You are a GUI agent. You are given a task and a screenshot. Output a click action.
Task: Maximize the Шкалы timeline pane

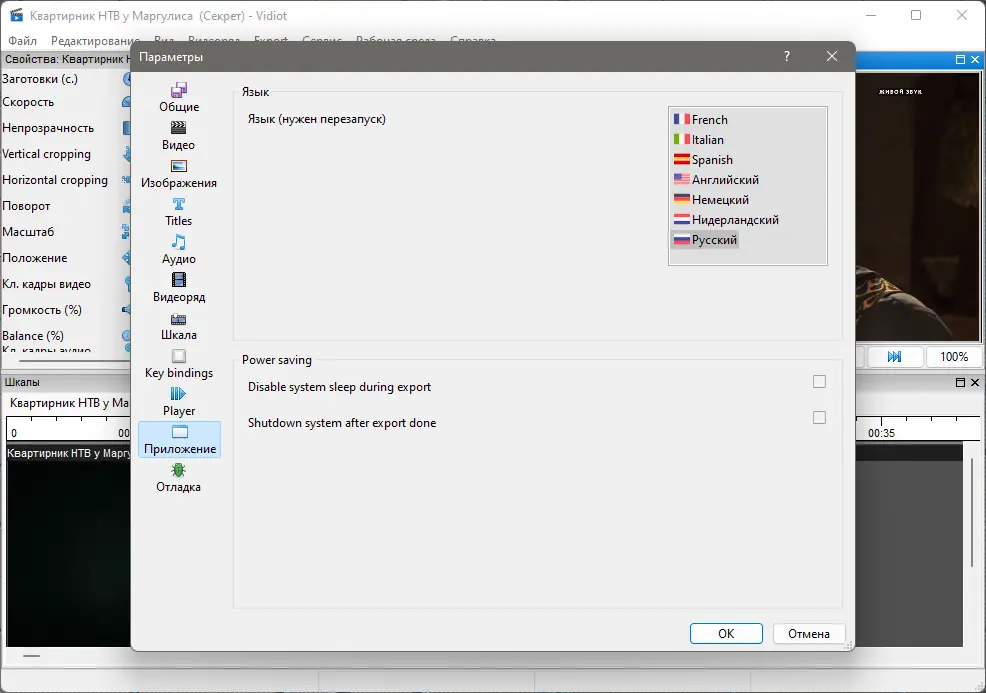click(960, 382)
